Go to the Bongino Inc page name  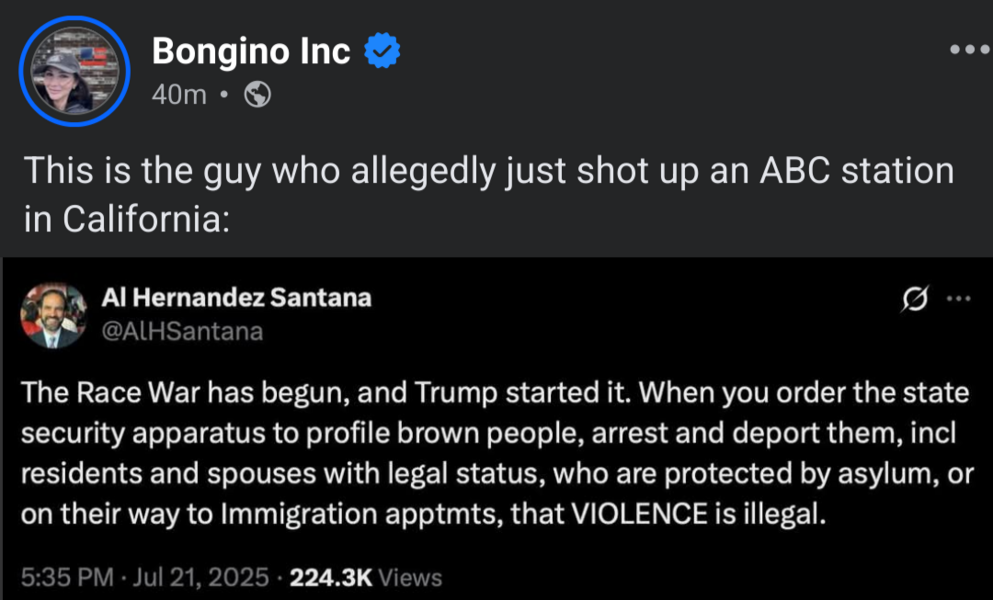251,51
